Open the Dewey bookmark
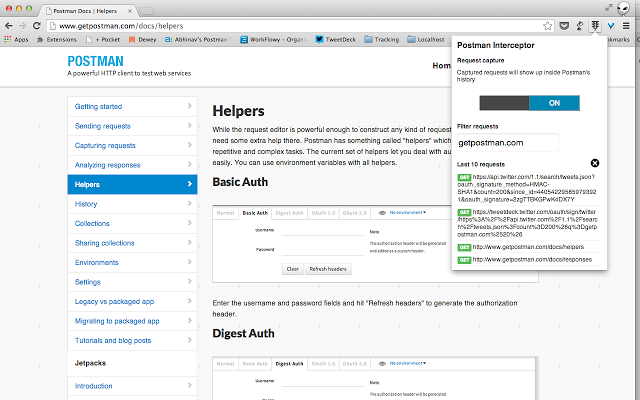Image resolution: width=640 pixels, height=400 pixels. pyautogui.click(x=142, y=40)
